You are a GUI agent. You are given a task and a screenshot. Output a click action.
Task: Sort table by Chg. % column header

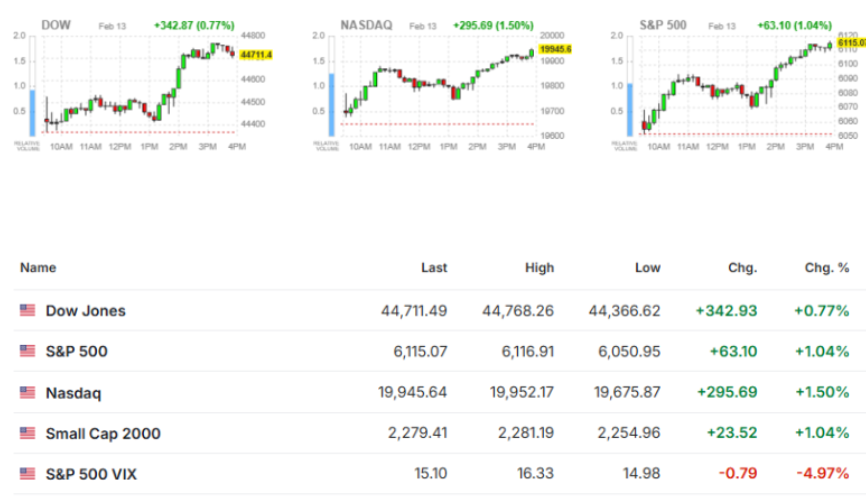[x=827, y=268]
